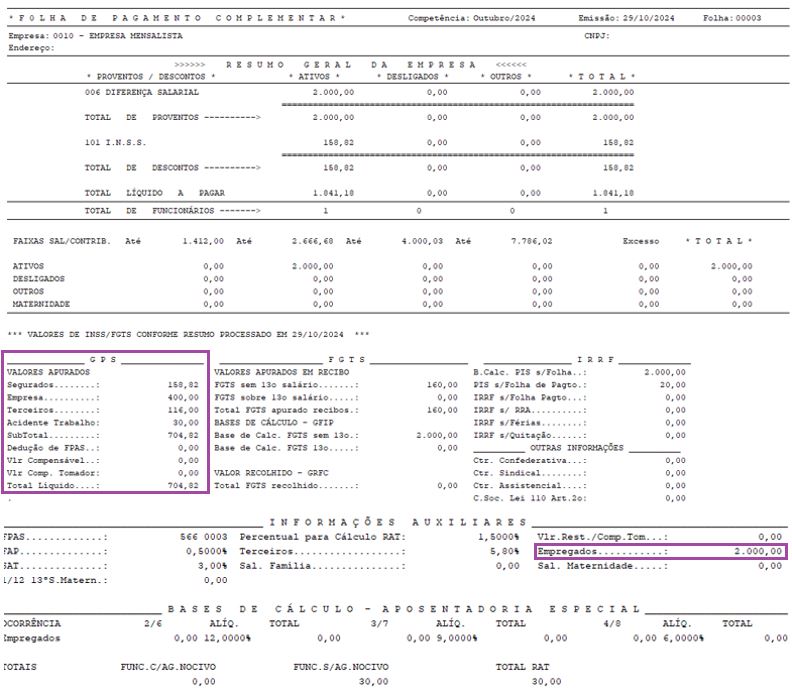Click the 'FGTS sem 13o salário' line
Viewport: 792px width, 696px height.
pyautogui.click(x=336, y=385)
